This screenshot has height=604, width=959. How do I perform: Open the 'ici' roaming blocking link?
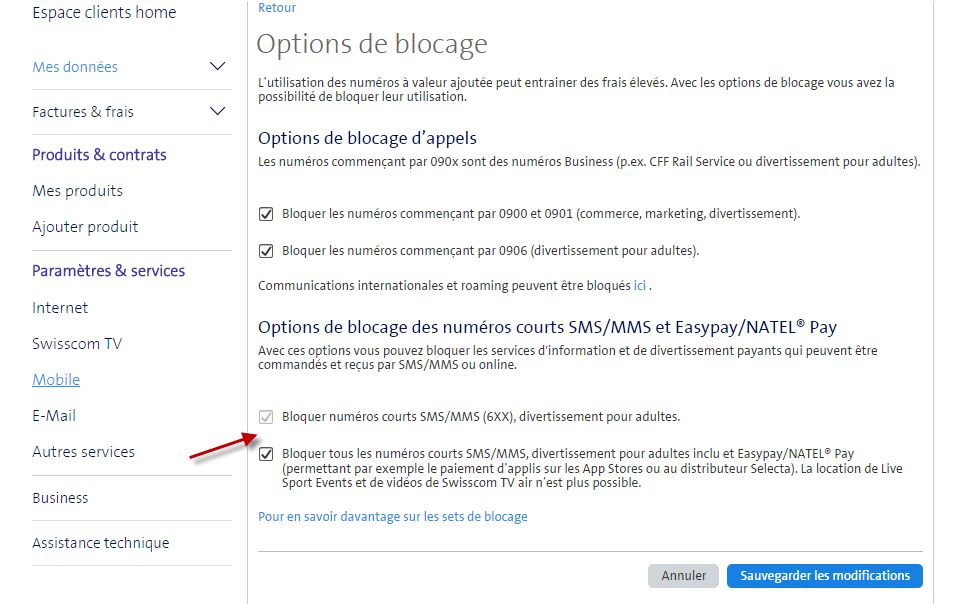640,286
